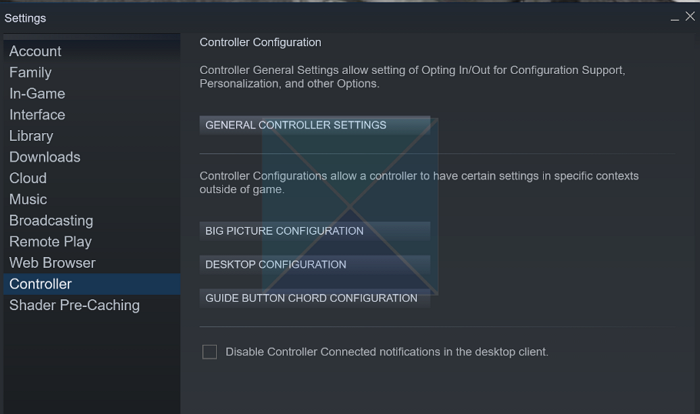This screenshot has height=414, width=700.
Task: Open Downloads settings
Action: click(45, 157)
